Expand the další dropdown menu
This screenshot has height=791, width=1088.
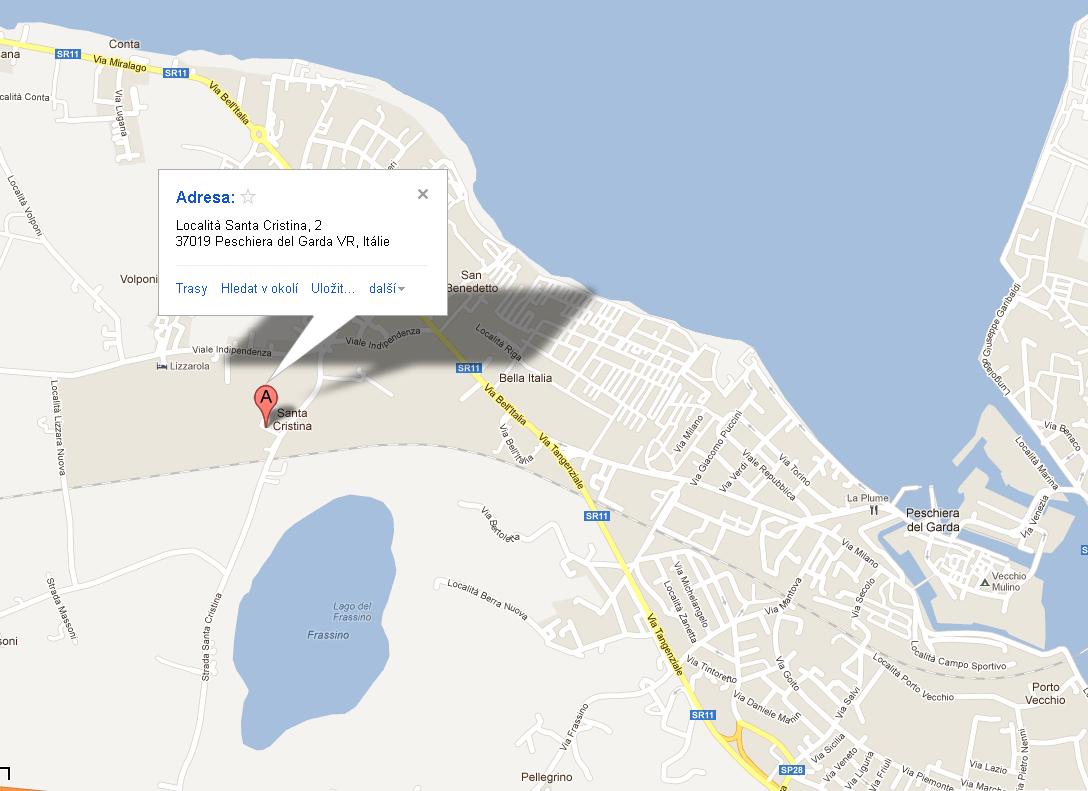point(387,289)
